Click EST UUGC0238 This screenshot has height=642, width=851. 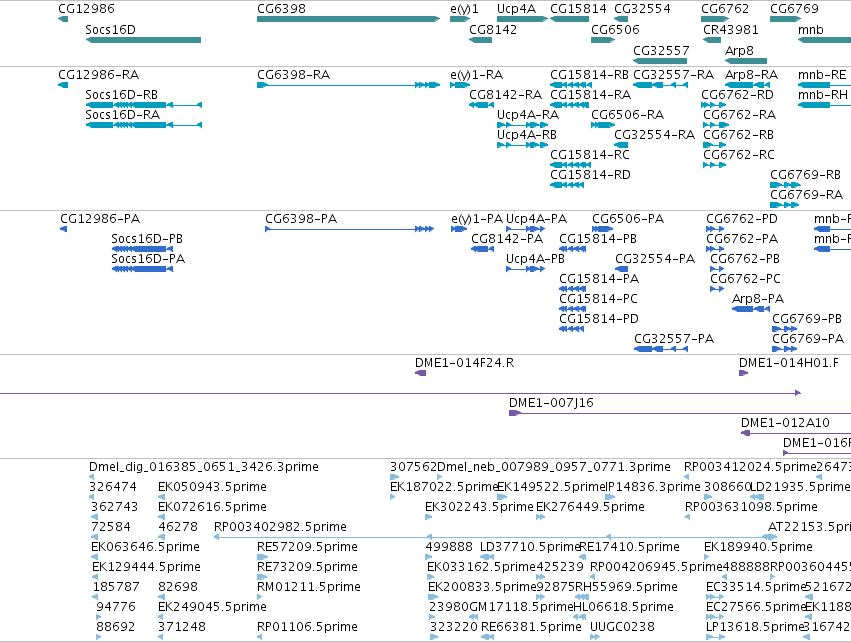(596, 637)
